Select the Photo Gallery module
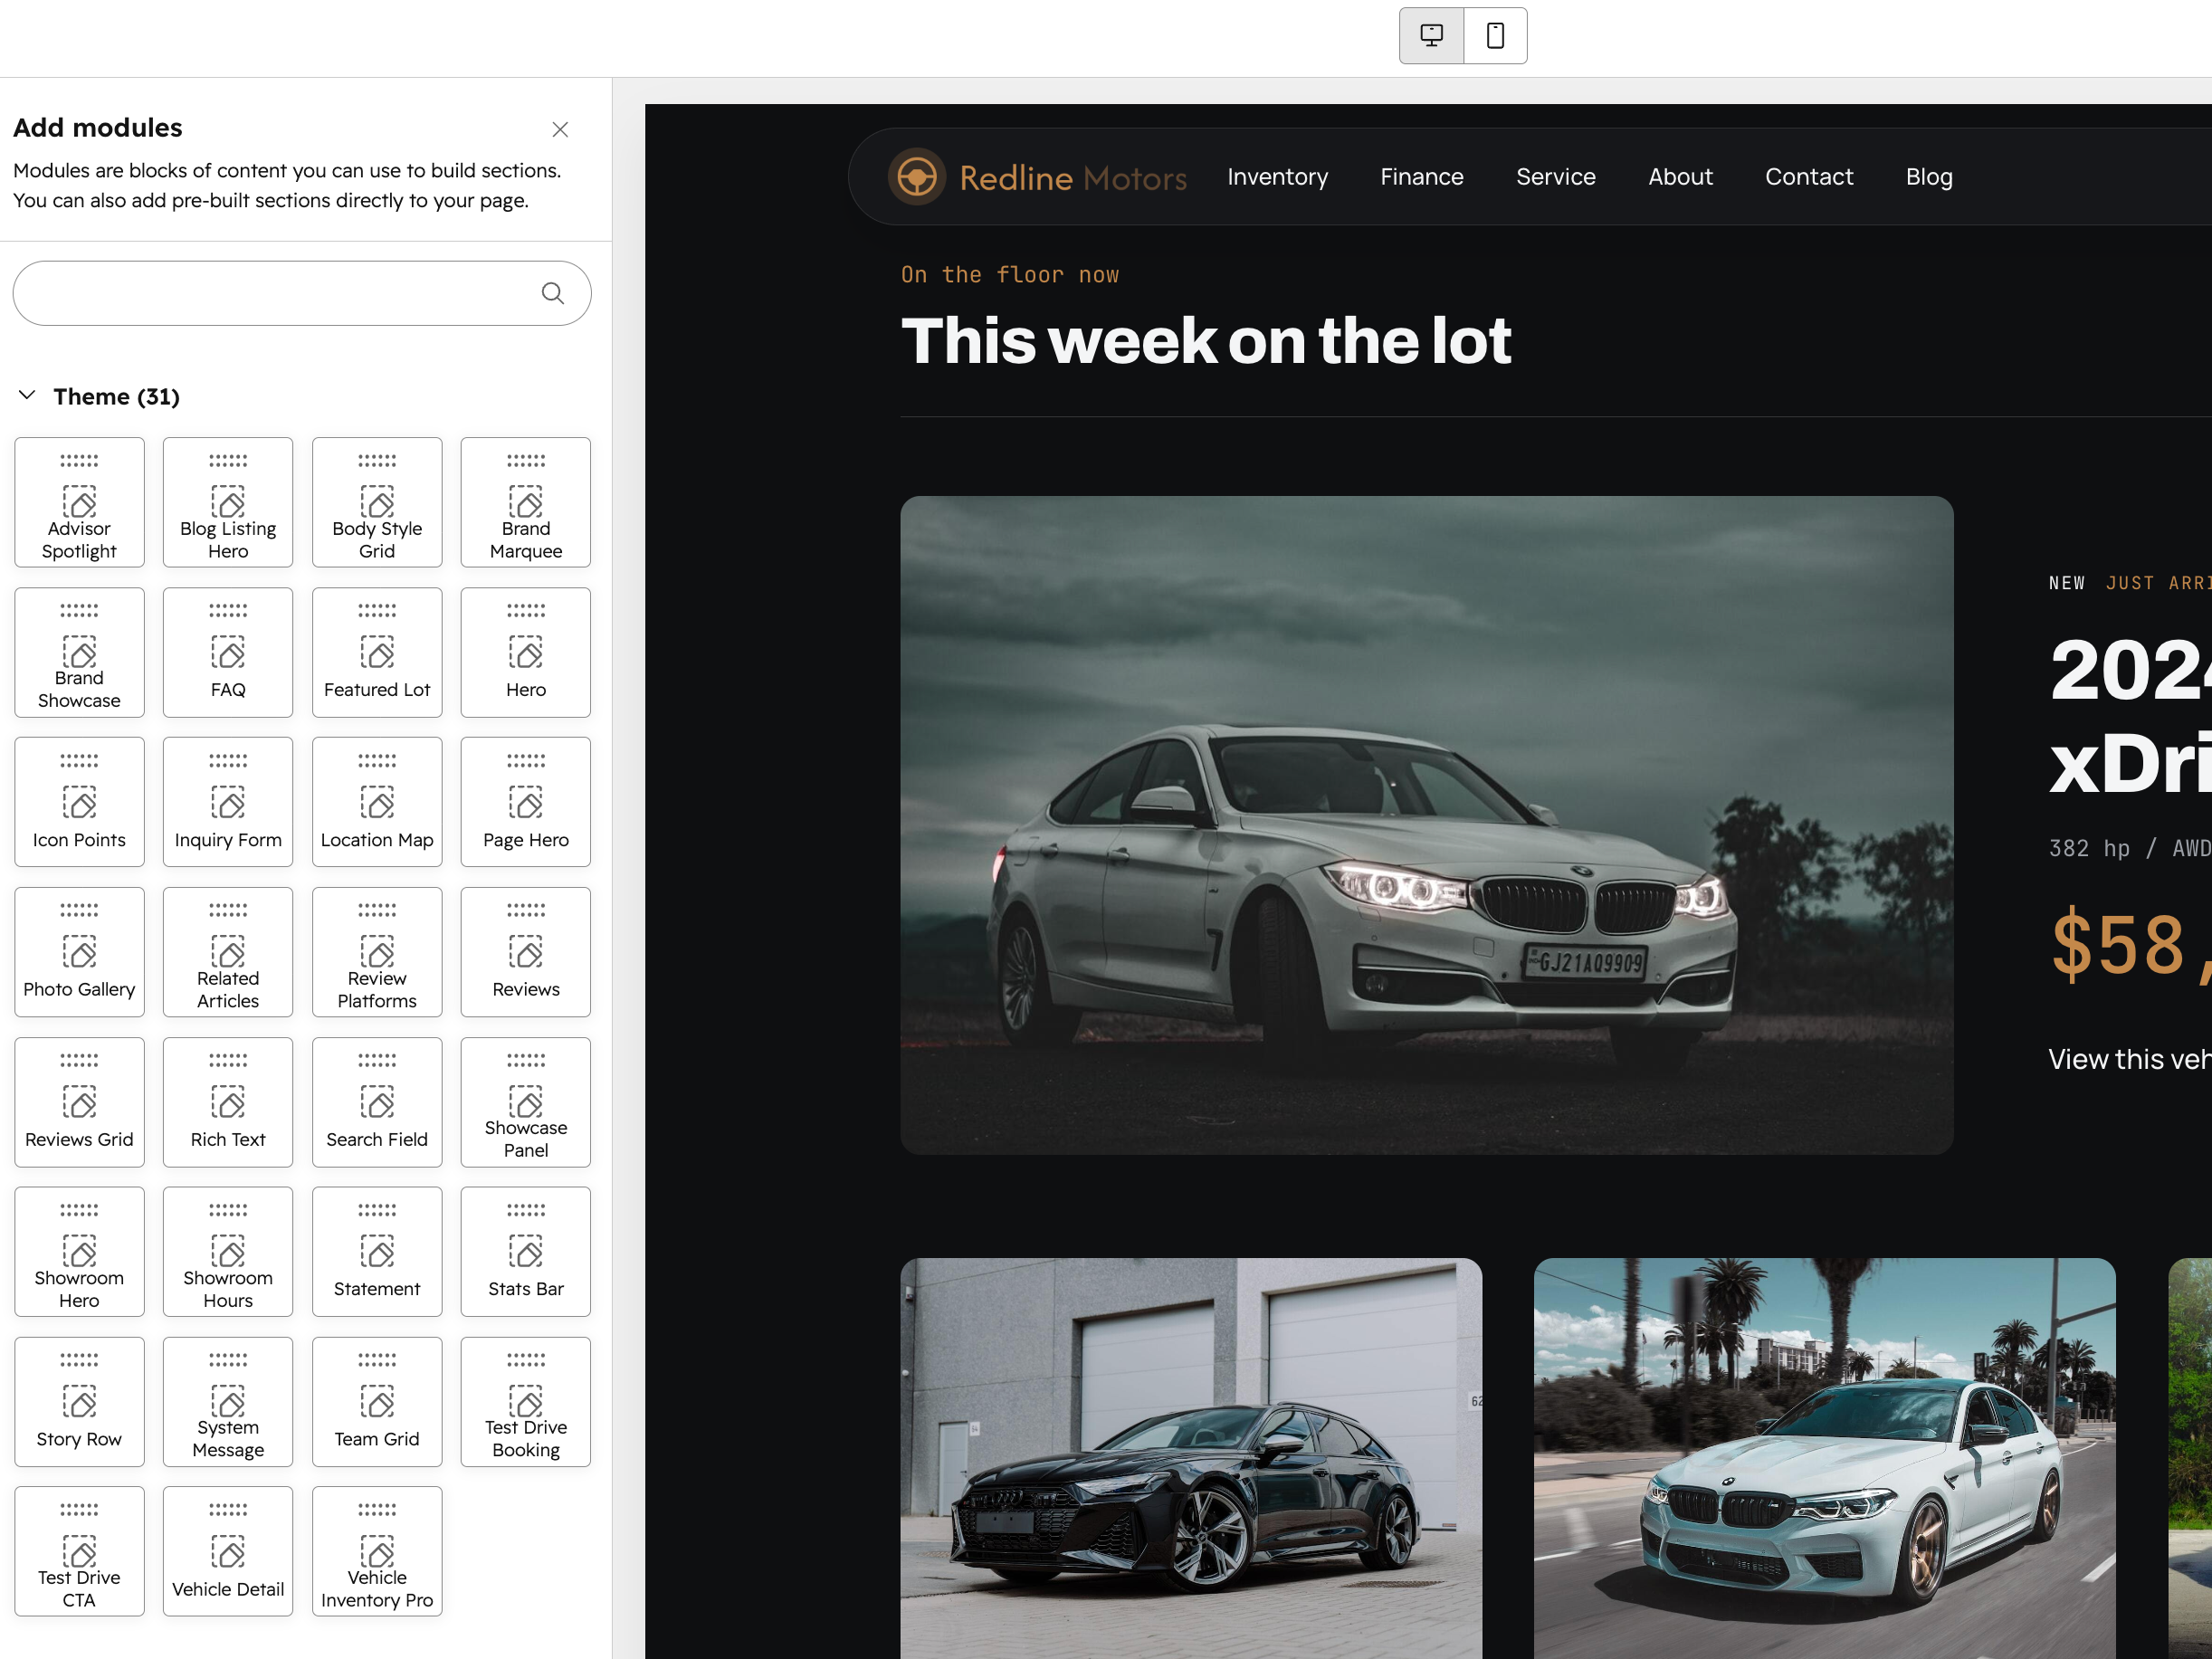The height and width of the screenshot is (1659, 2212). 79,952
